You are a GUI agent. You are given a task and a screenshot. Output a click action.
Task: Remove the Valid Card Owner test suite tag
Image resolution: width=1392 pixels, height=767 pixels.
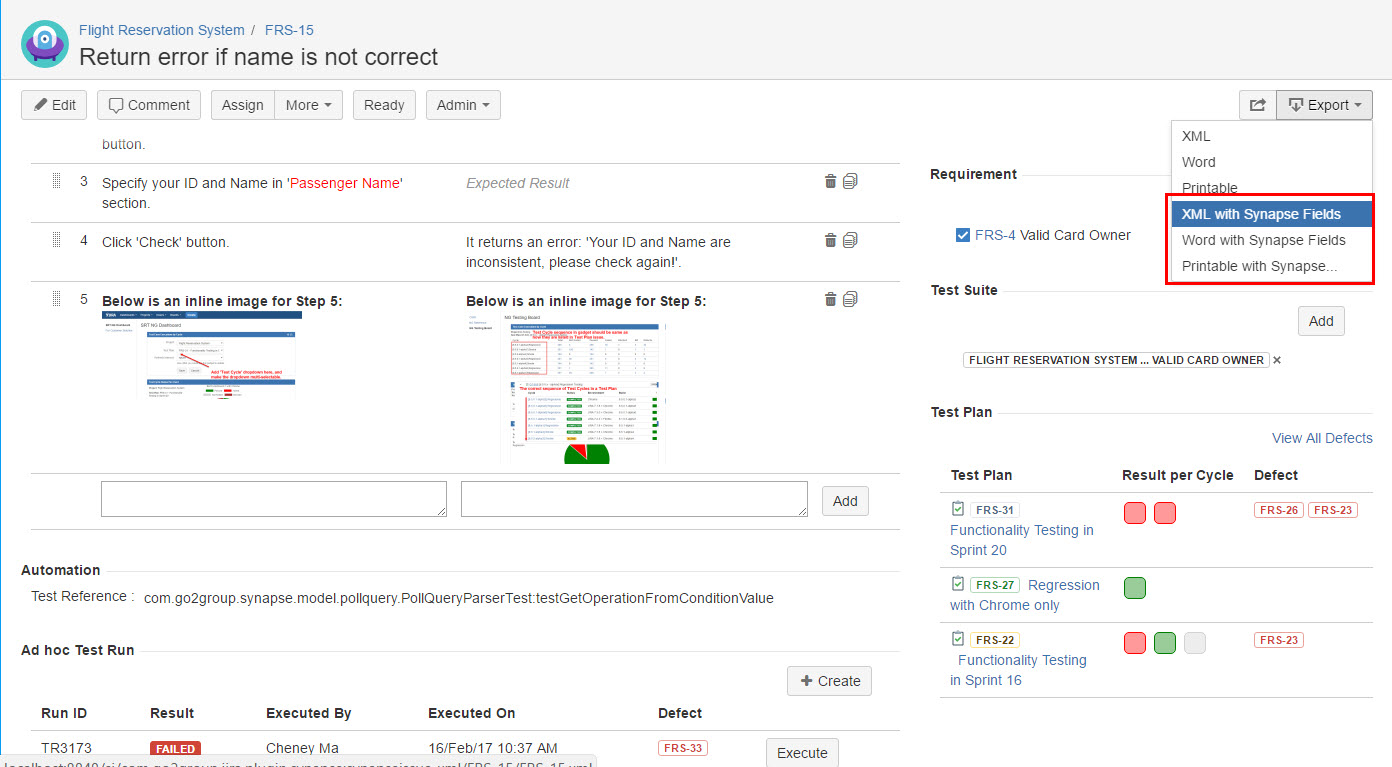(x=1277, y=360)
